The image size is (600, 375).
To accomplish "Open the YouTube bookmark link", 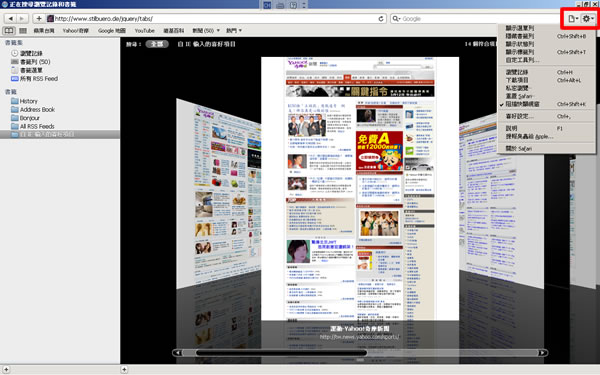I will (x=144, y=31).
